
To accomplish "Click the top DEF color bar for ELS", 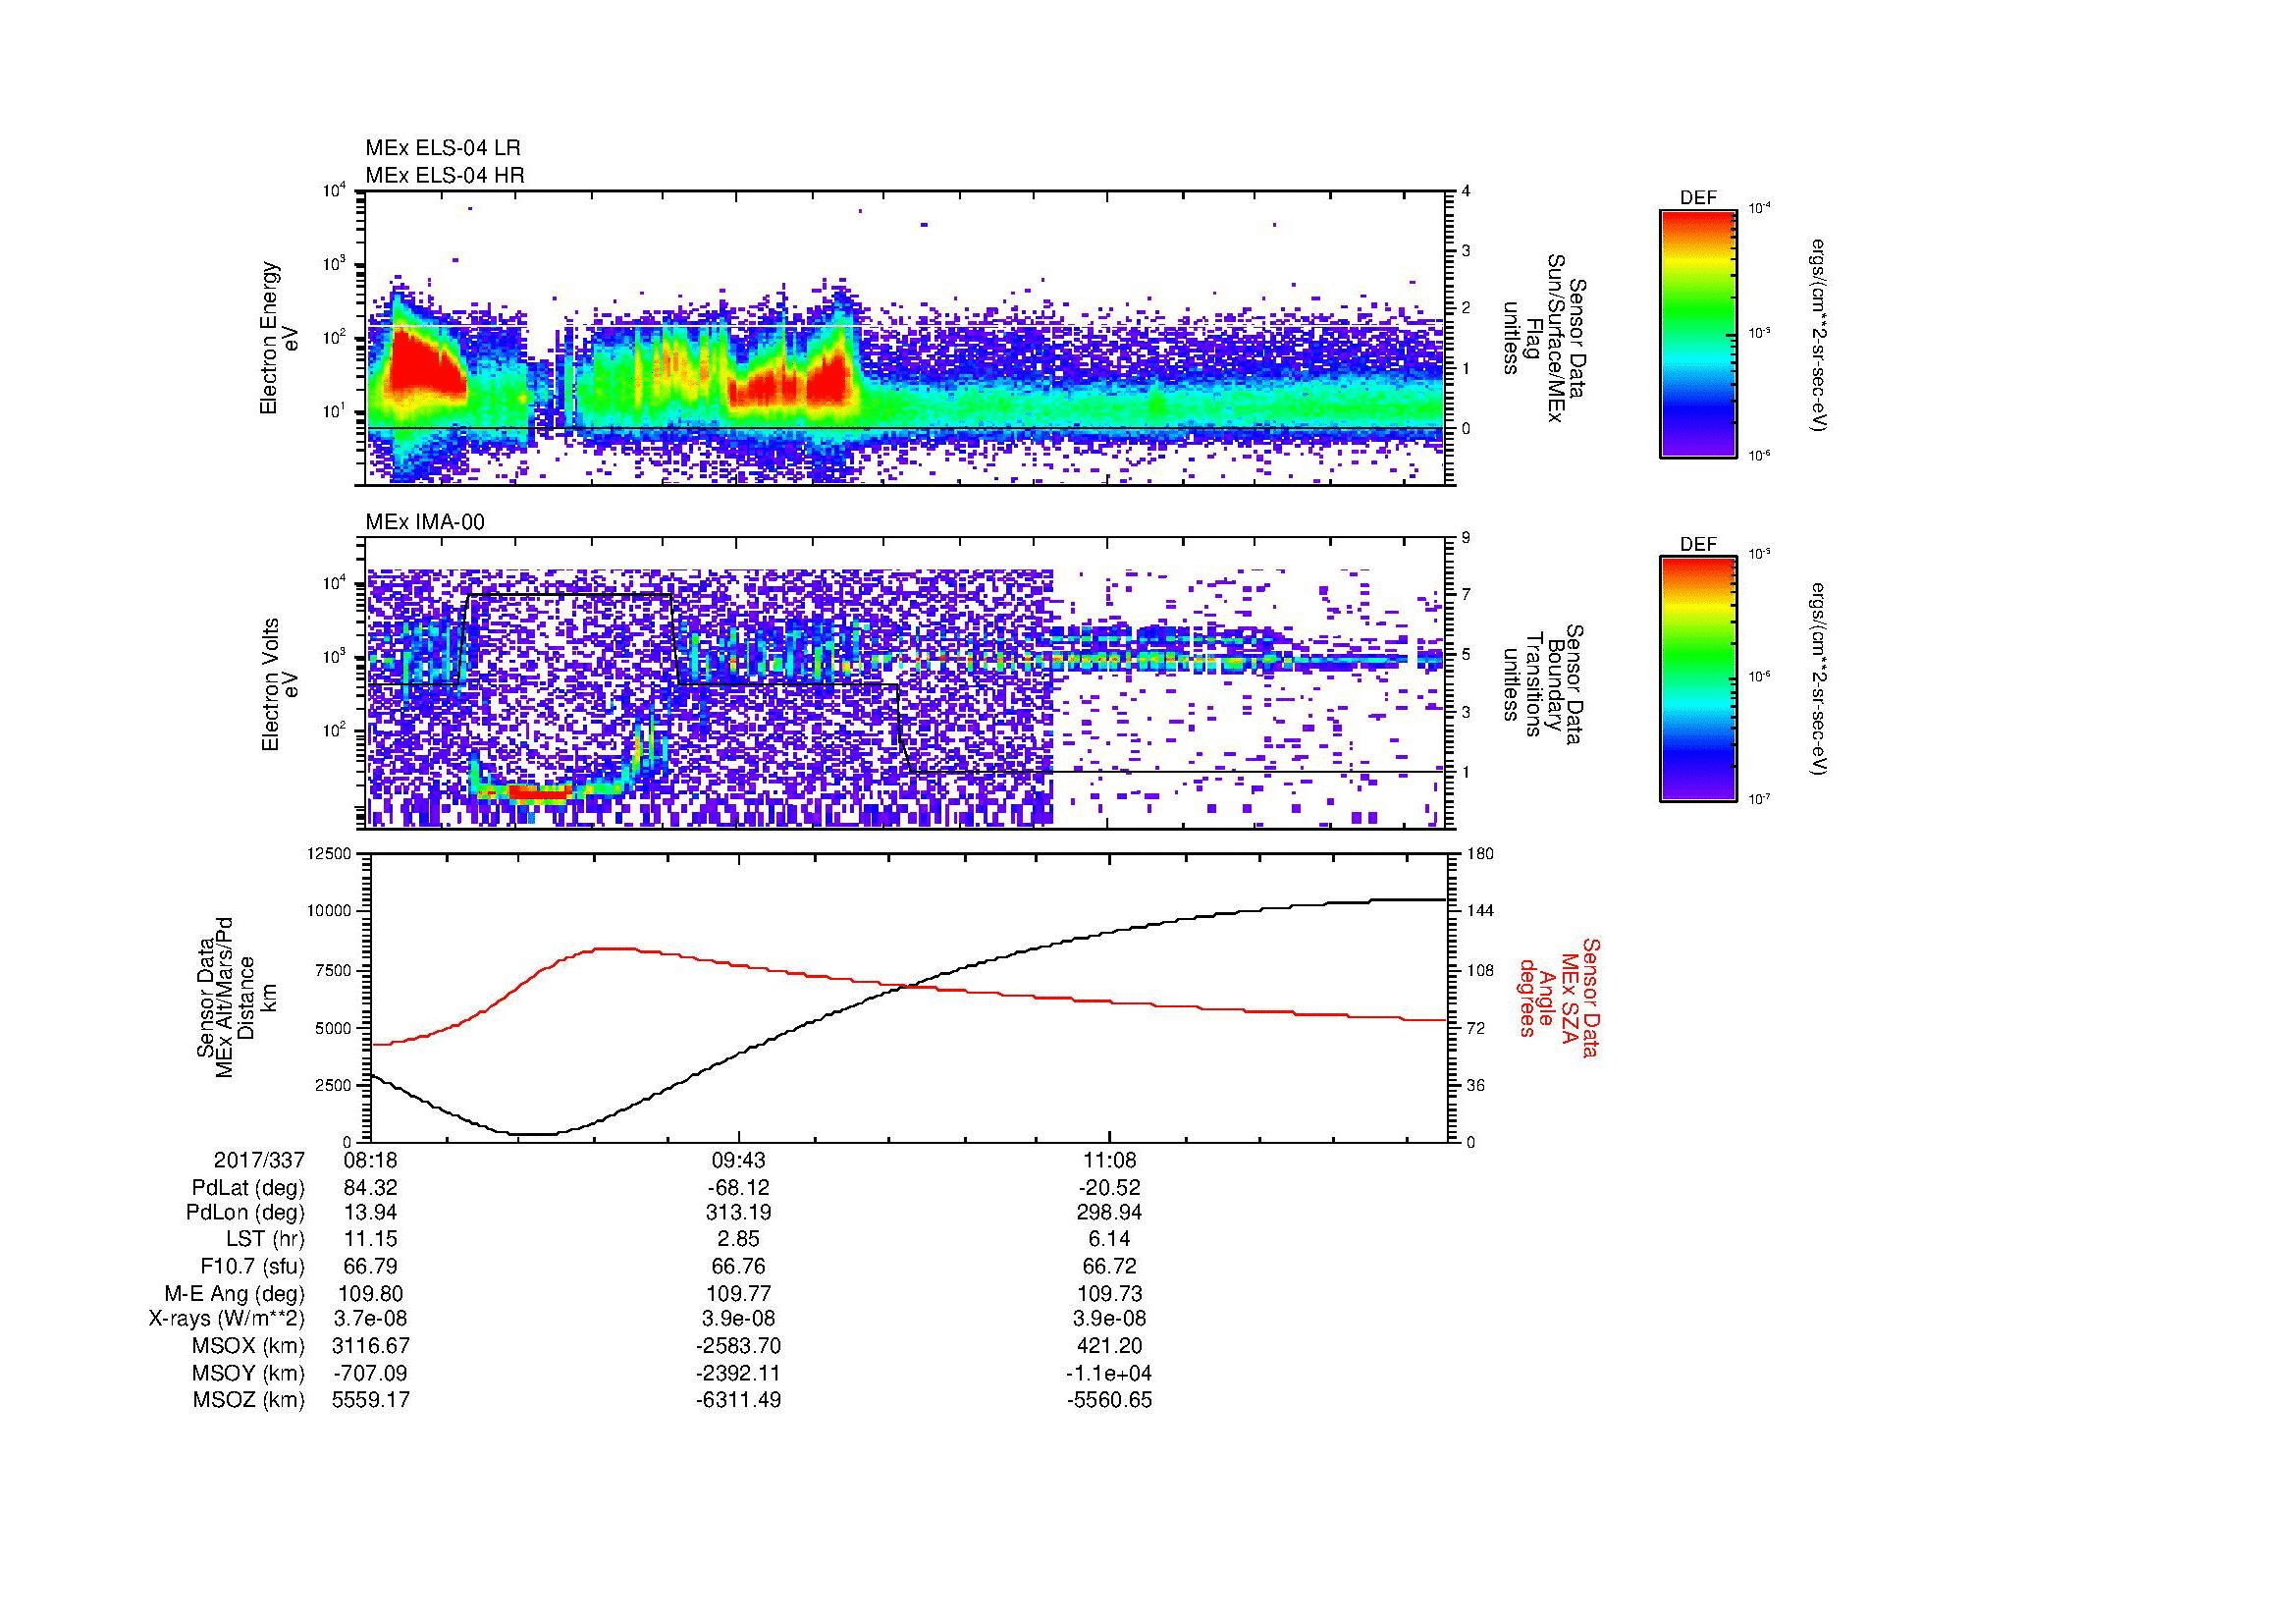I will point(1698,334).
